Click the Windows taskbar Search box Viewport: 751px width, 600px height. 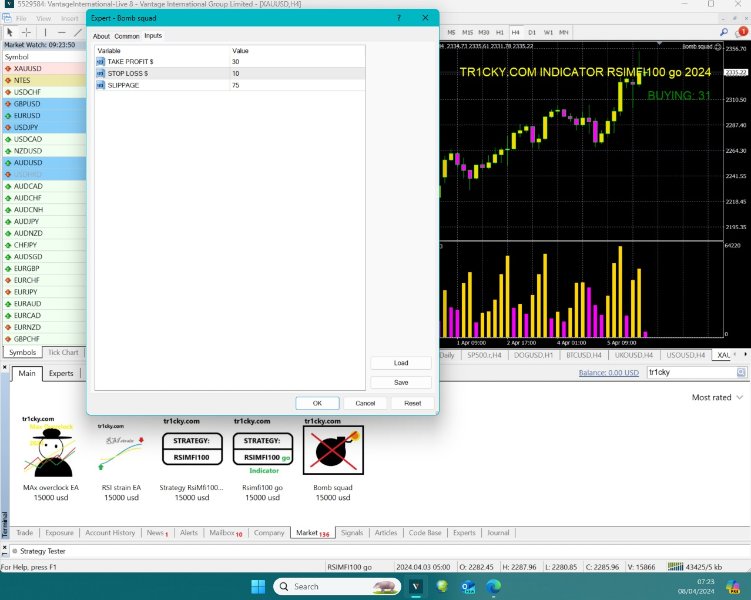(x=337, y=587)
